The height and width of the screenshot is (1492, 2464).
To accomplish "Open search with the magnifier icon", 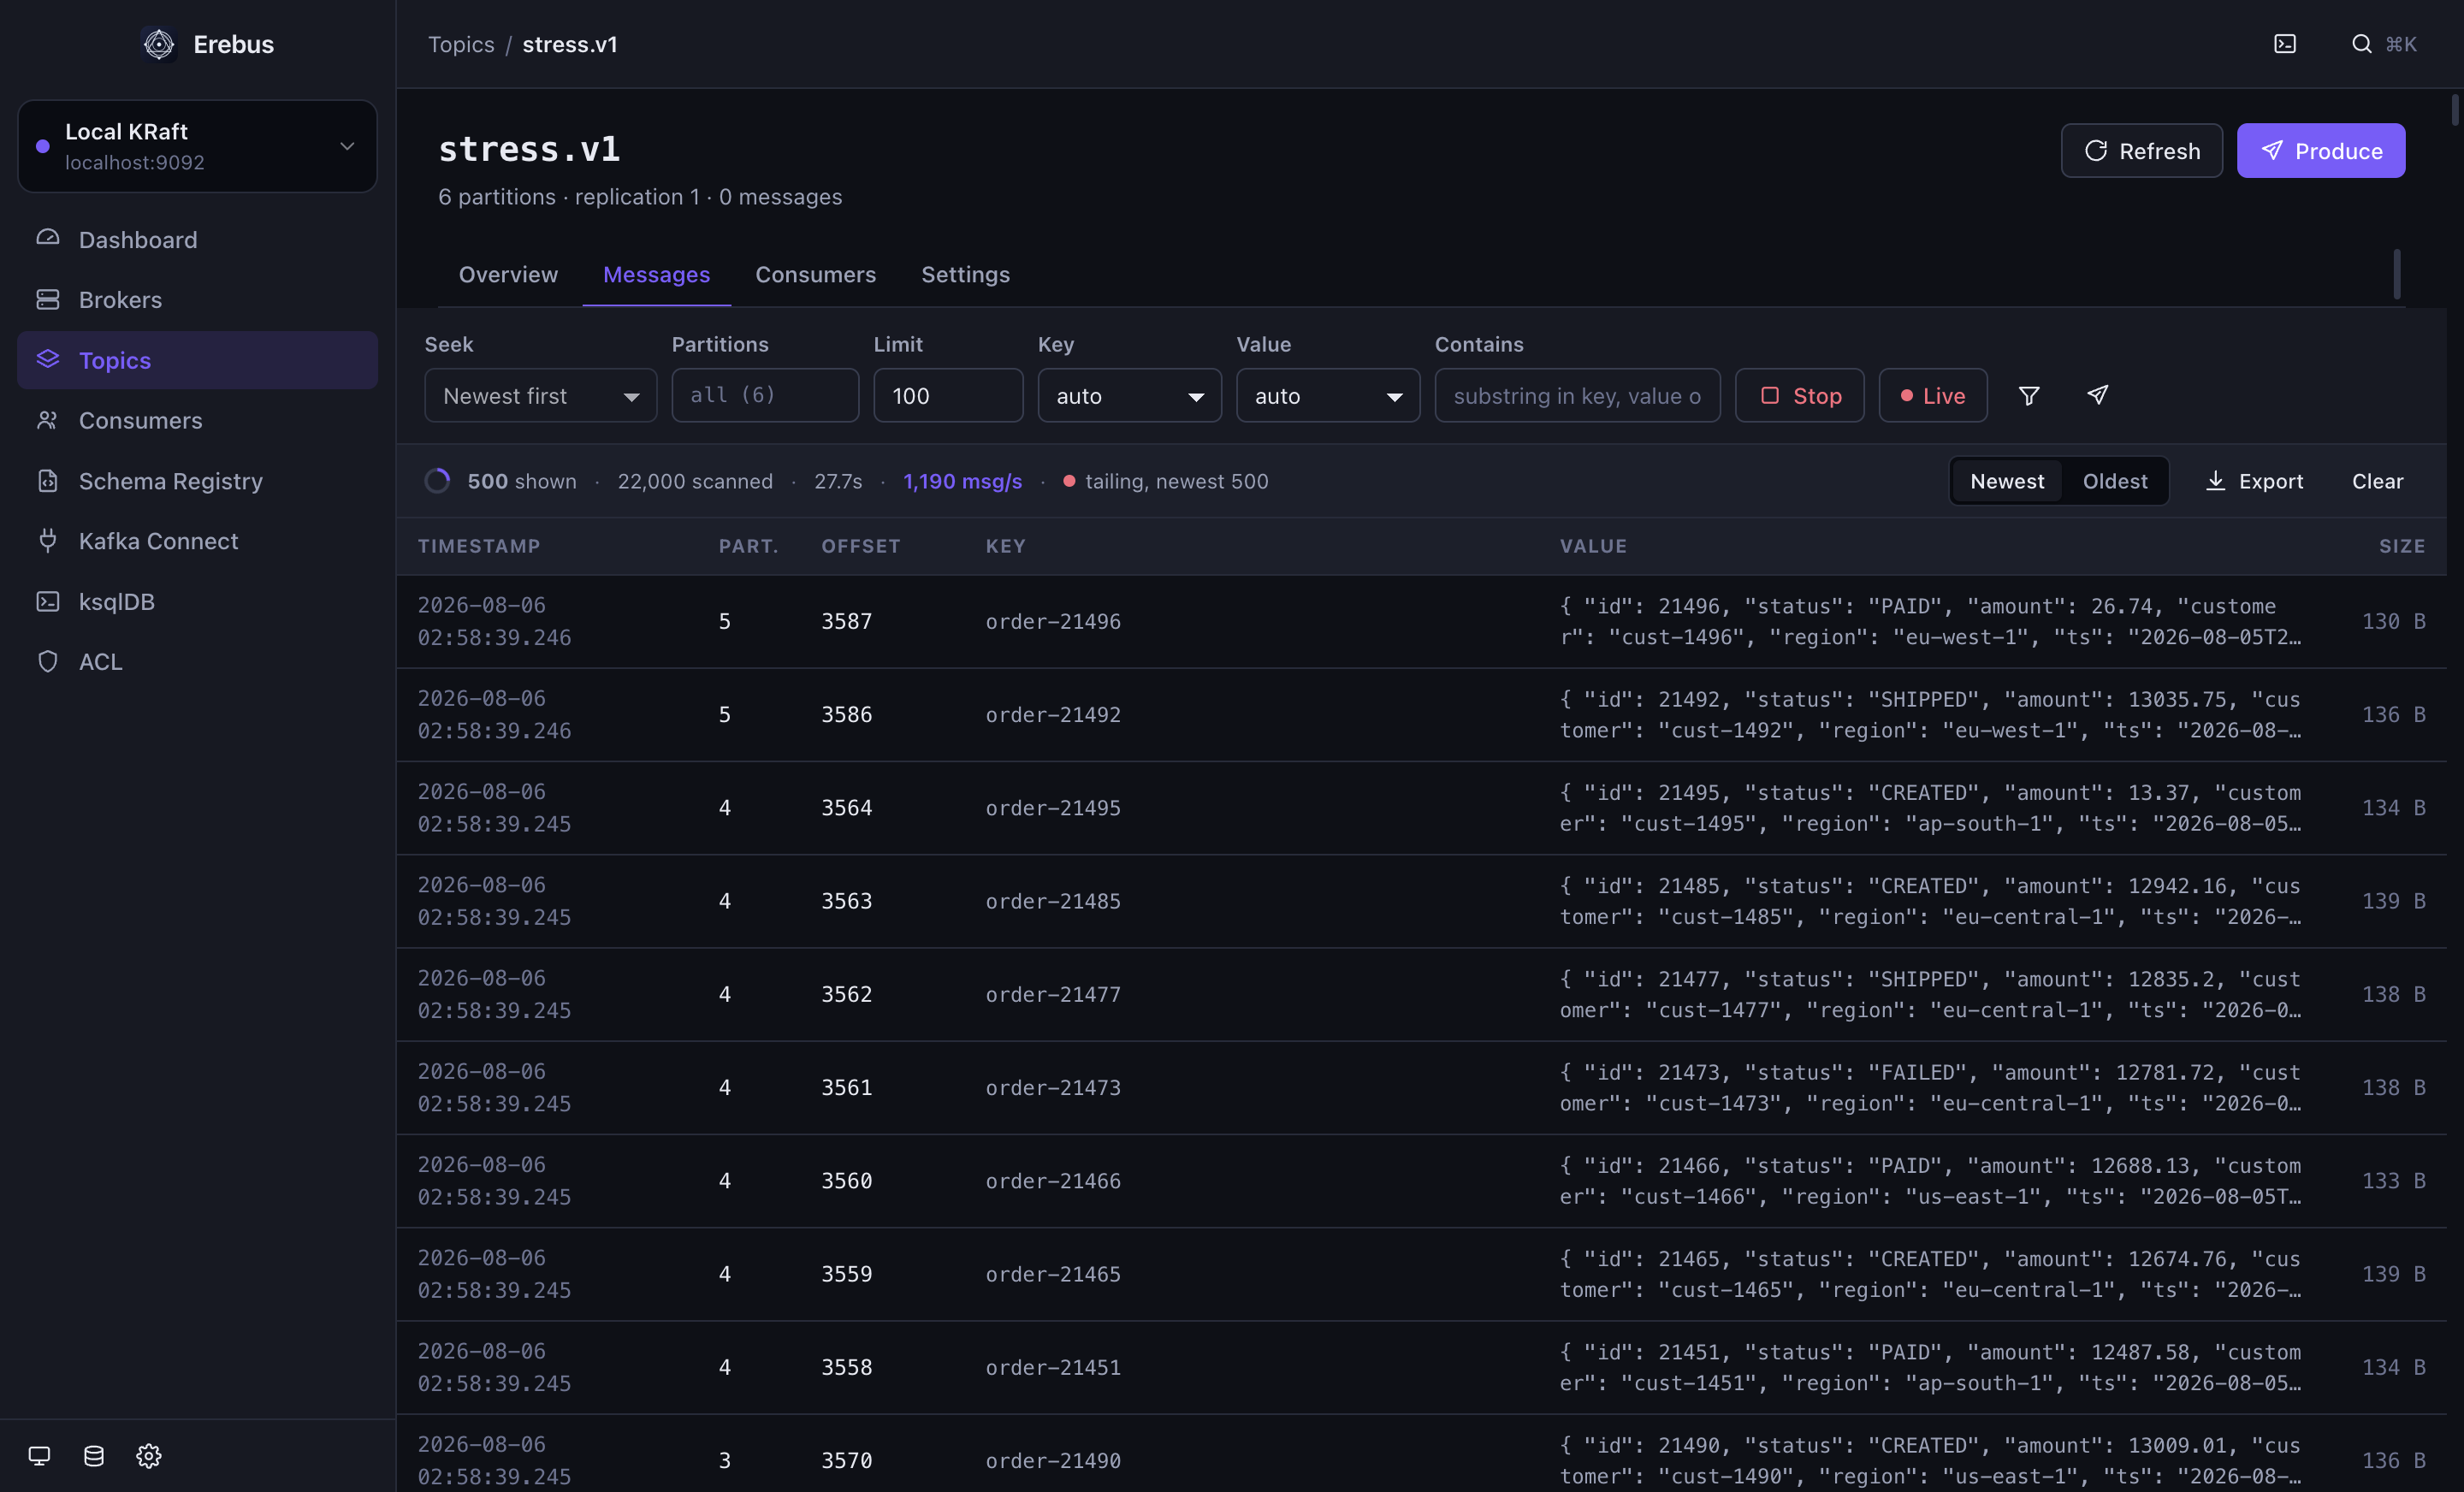I will (2361, 44).
